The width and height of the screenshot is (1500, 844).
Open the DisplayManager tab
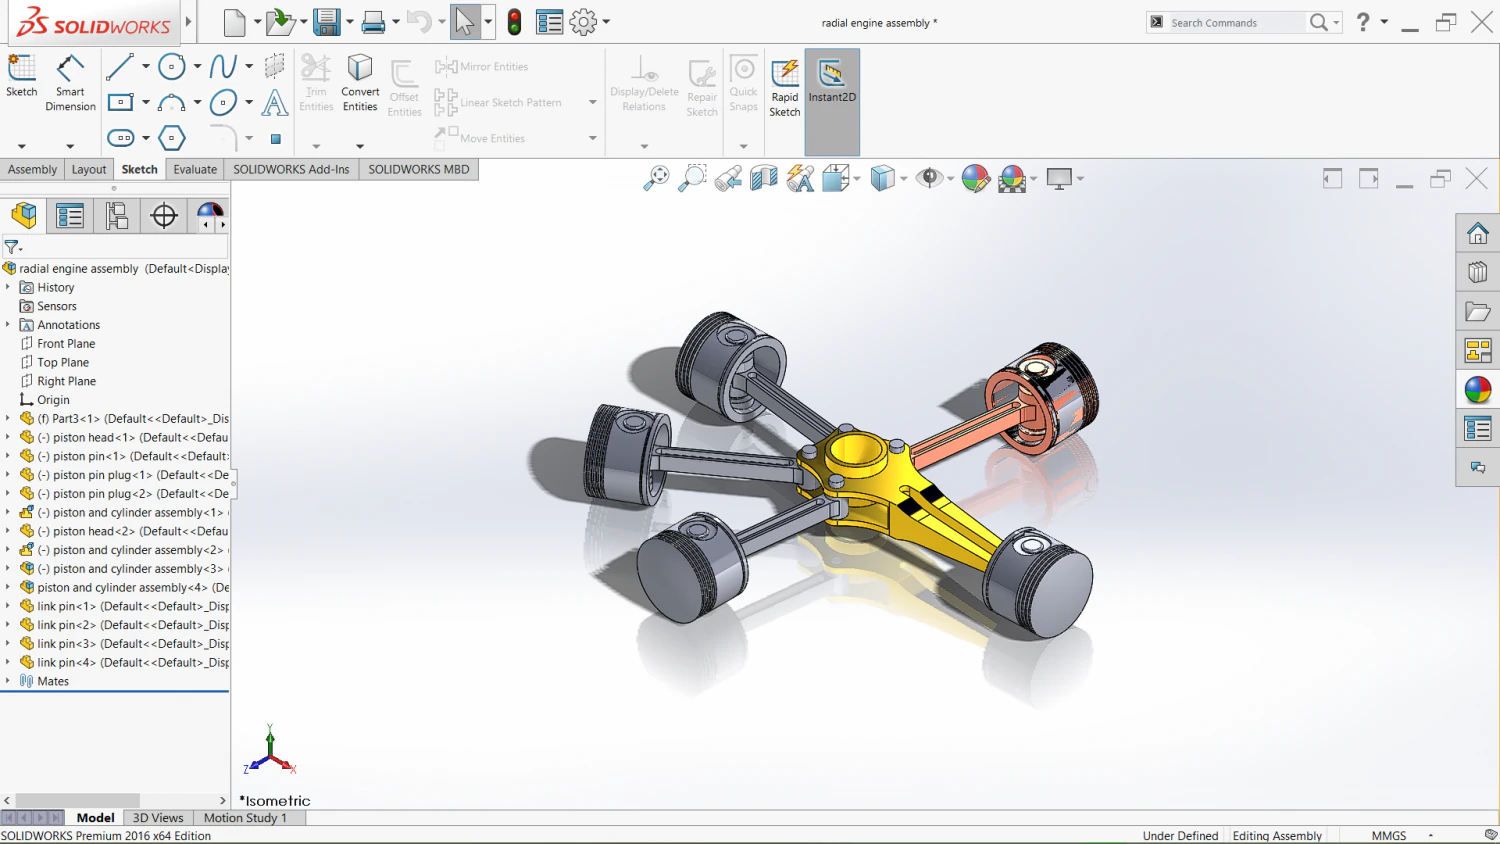point(208,212)
